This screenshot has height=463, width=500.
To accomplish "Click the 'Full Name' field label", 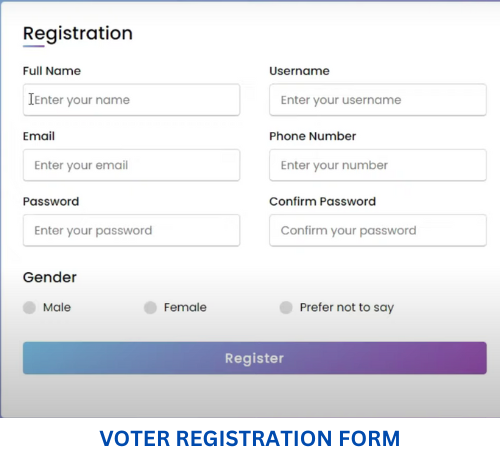I will click(52, 71).
